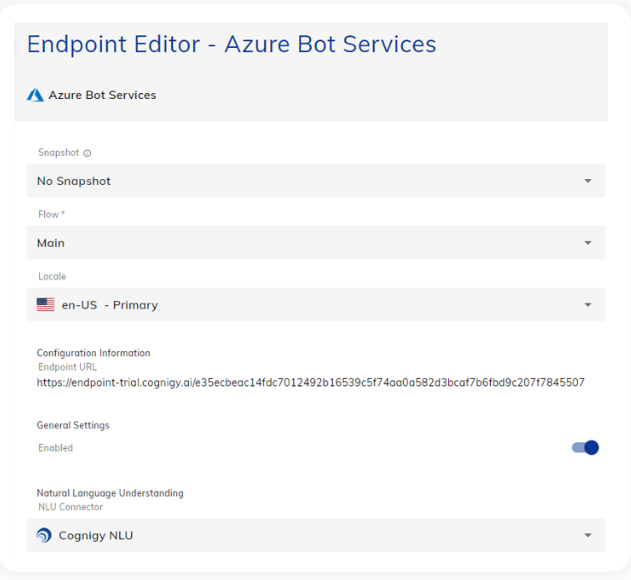Click the endpoint-trial.cognigy.ai Endpoint URL
Screen dimensions: 631x580
coord(310,382)
